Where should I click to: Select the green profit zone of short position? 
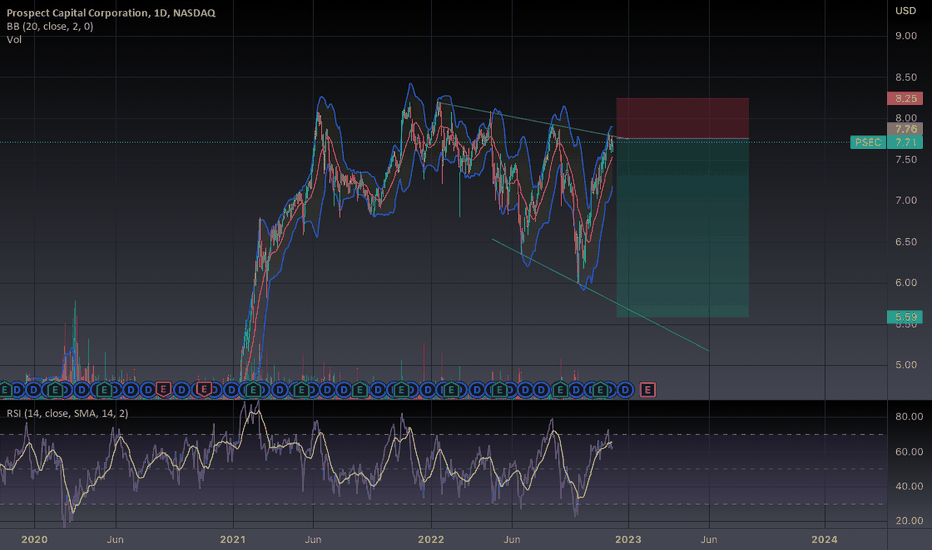pos(682,228)
